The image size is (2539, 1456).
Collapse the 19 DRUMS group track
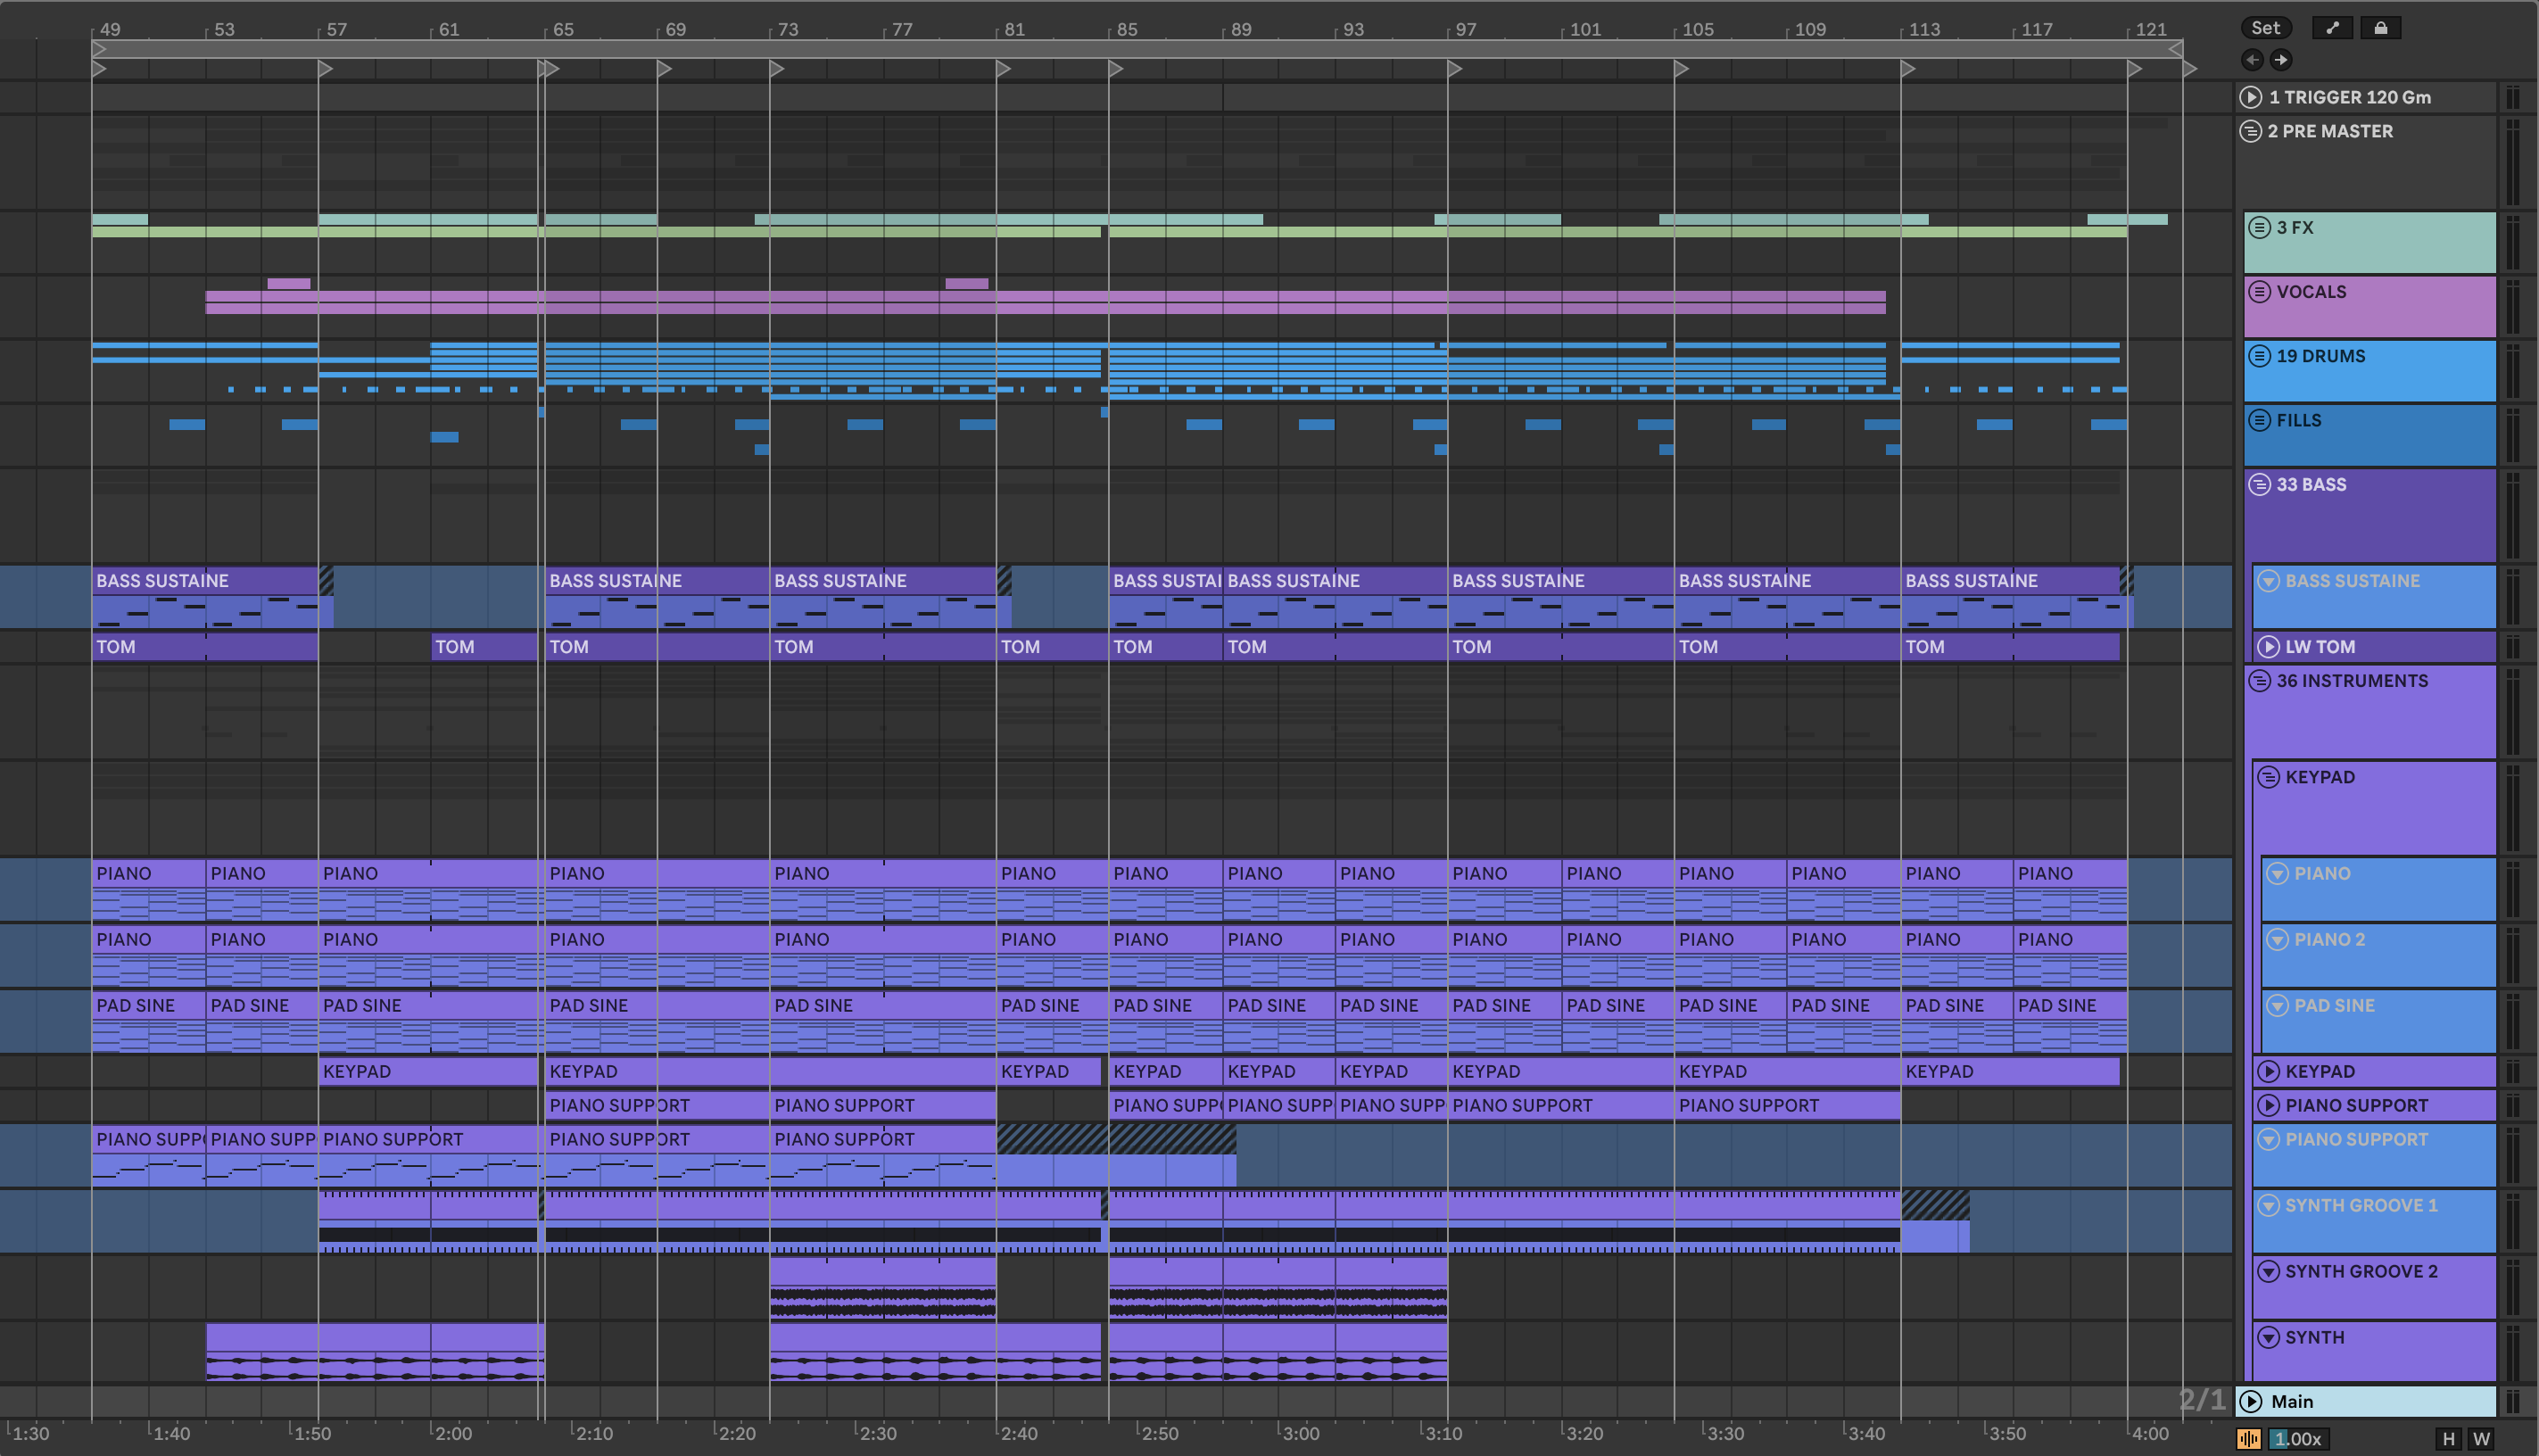tap(2259, 356)
